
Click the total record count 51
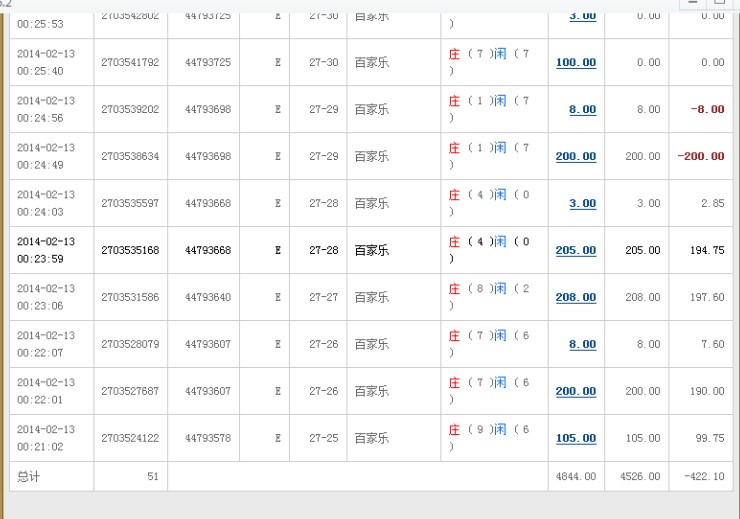152,477
